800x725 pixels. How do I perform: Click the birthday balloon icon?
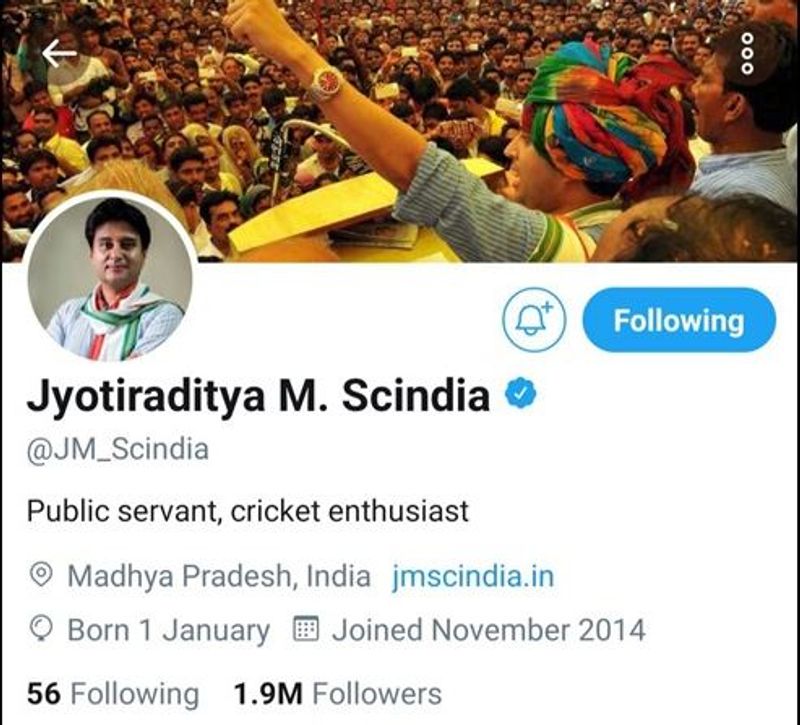(x=41, y=629)
